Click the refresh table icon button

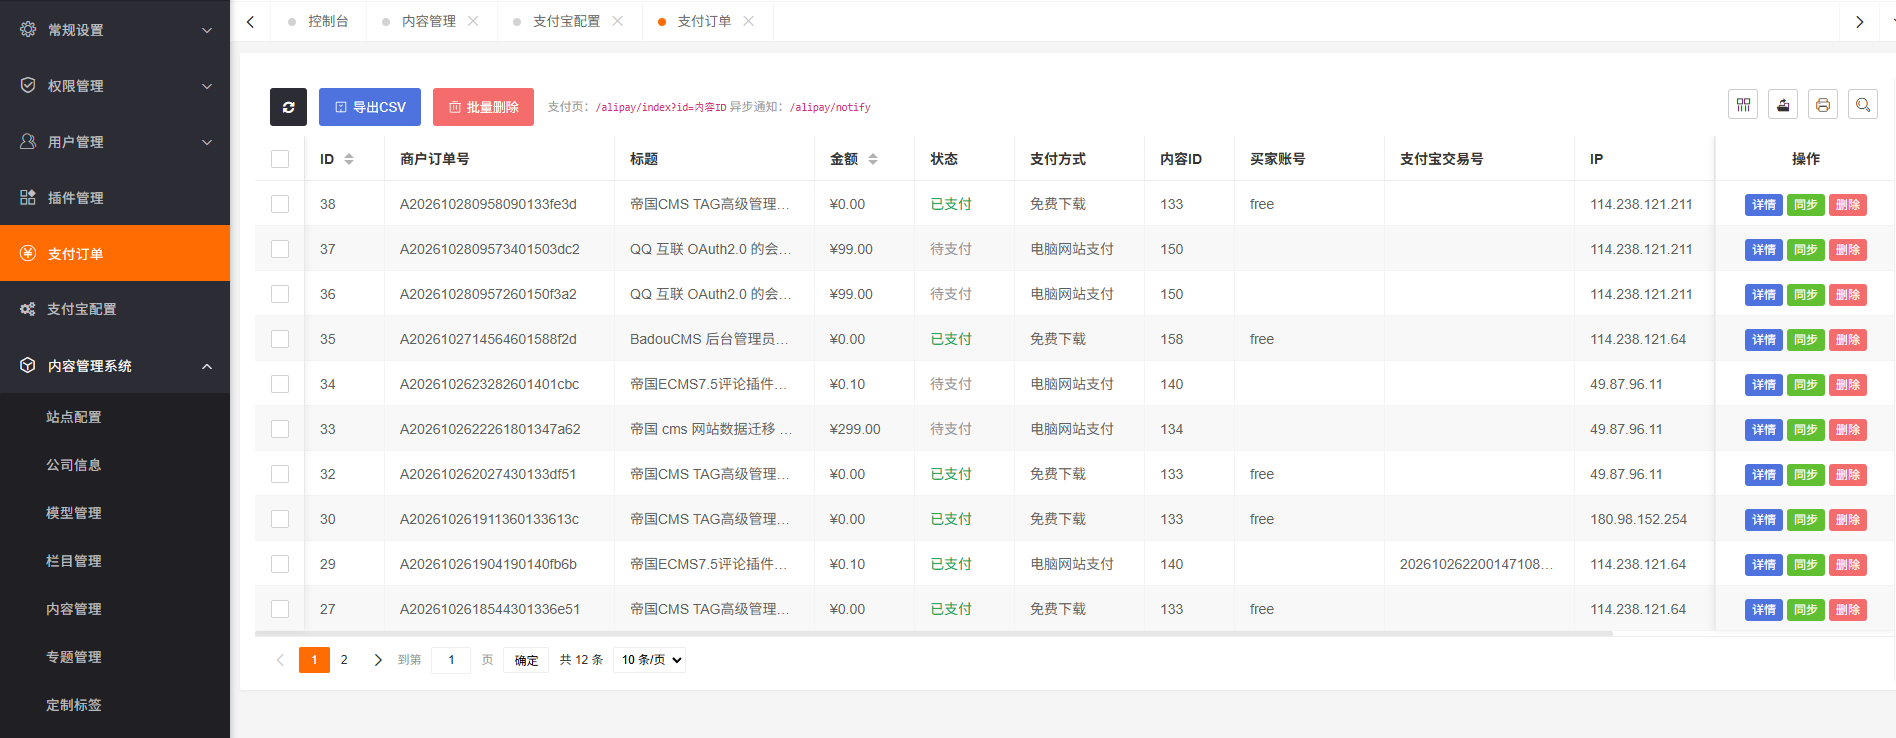(288, 107)
